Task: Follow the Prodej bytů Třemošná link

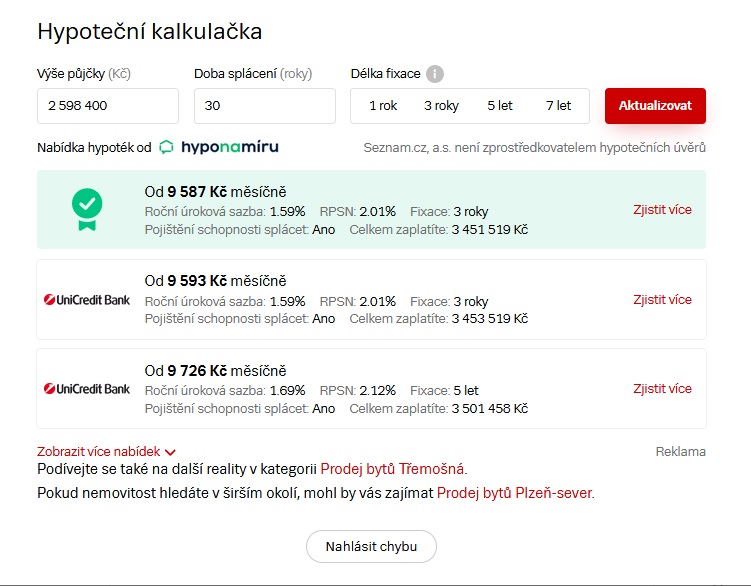Action: tap(392, 469)
